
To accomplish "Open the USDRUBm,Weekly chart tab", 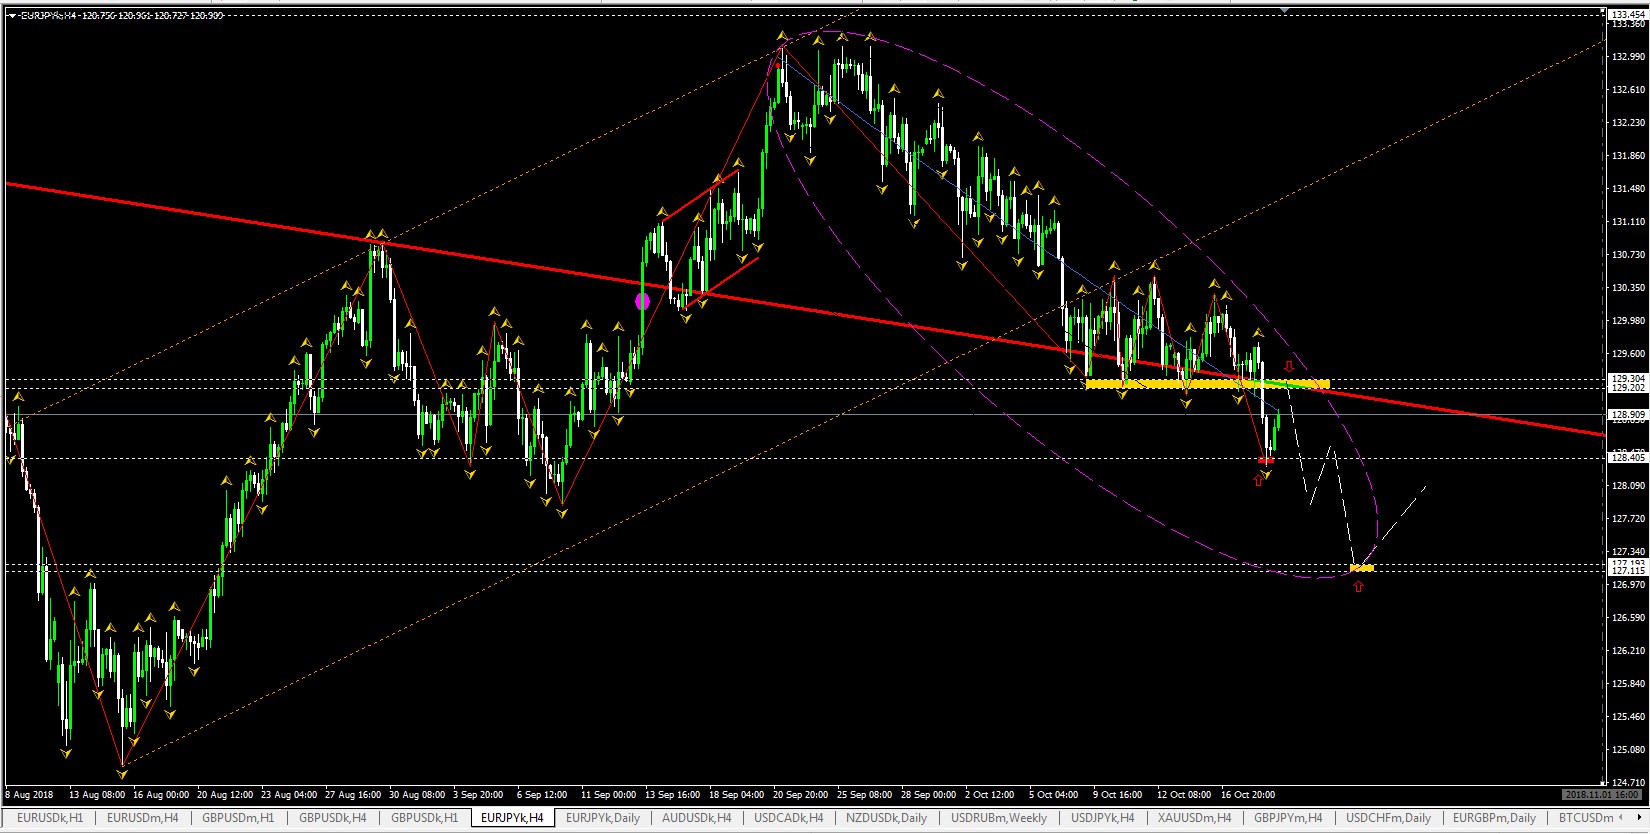I will 999,818.
